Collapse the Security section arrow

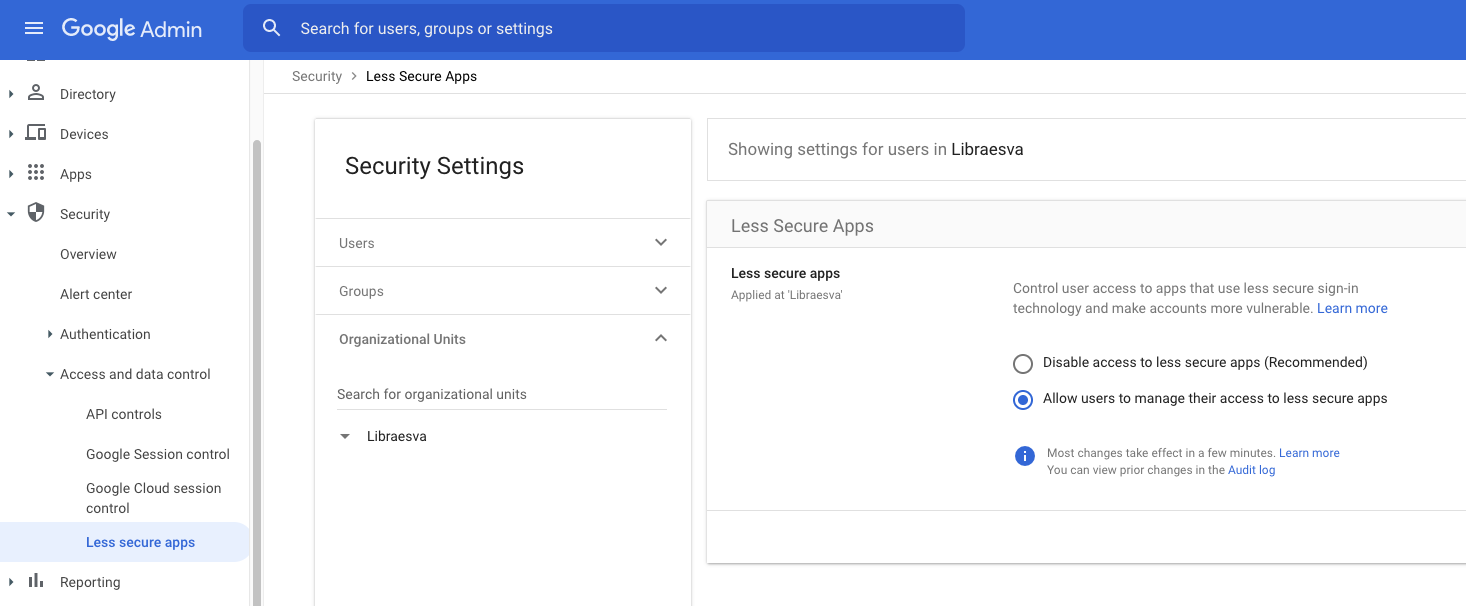[x=11, y=214]
